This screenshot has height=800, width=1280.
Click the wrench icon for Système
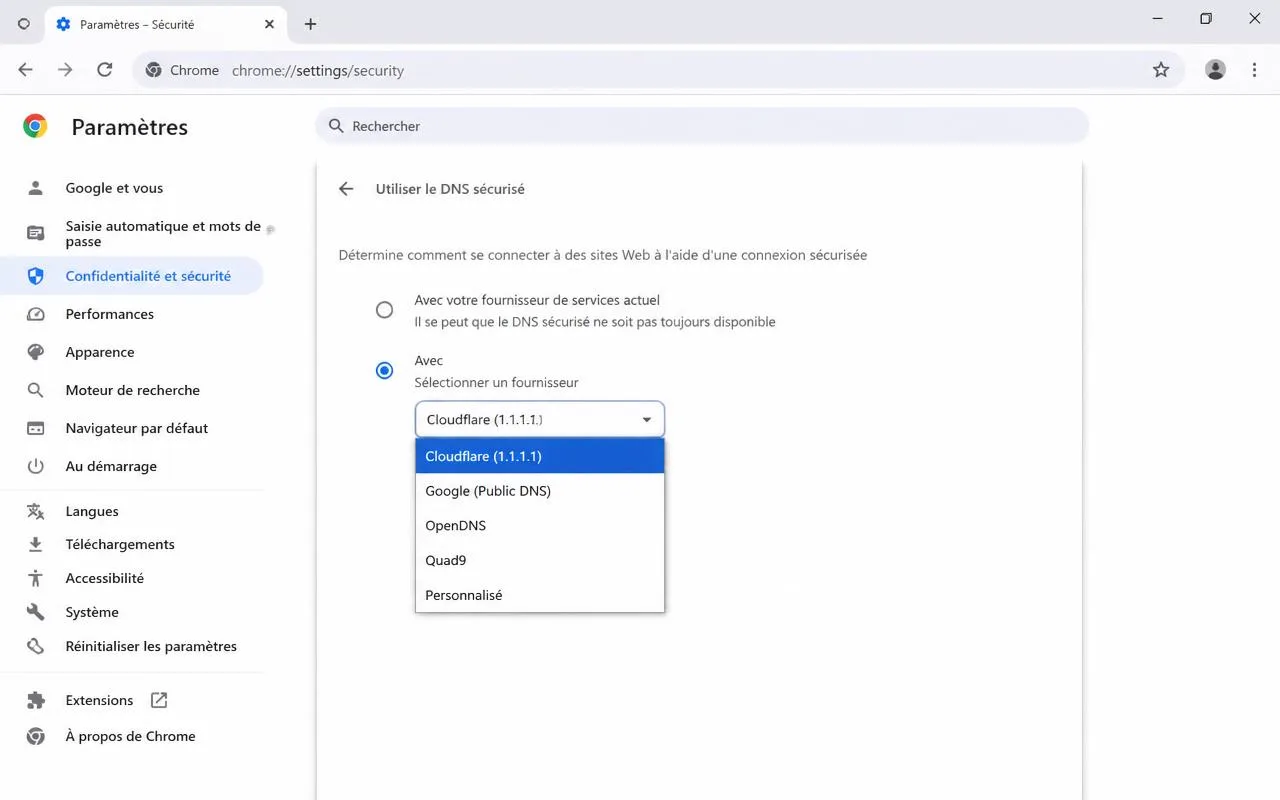tap(36, 612)
